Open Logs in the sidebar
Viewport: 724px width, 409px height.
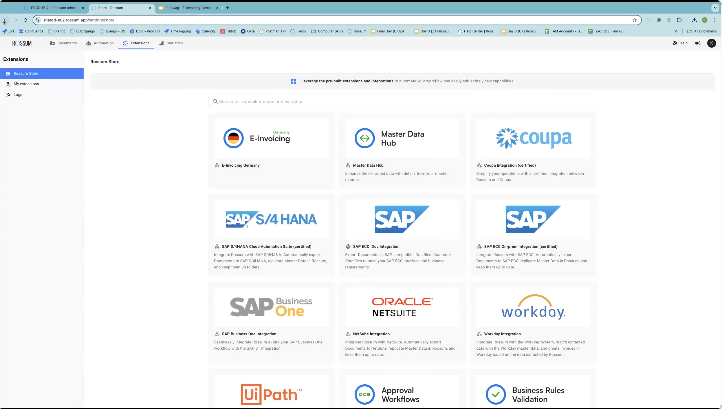pyautogui.click(x=42, y=95)
